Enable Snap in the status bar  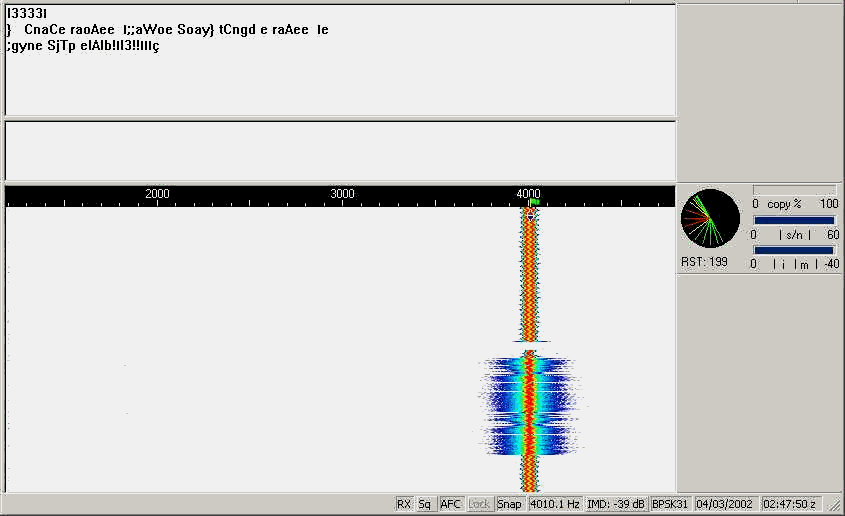[x=510, y=504]
